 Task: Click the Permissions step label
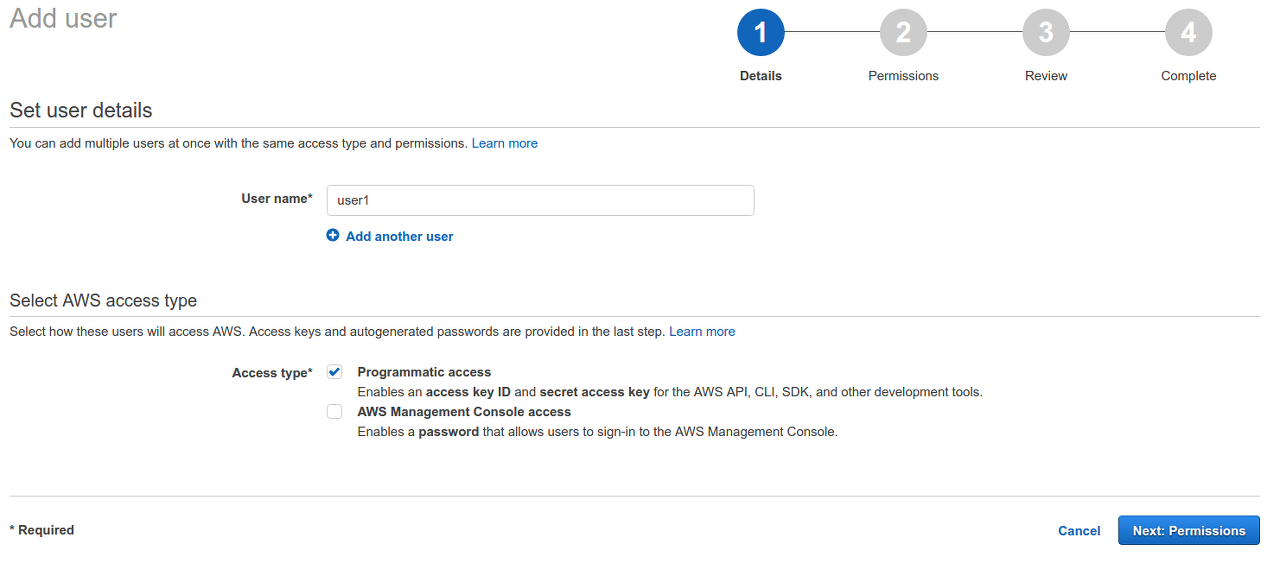903,76
